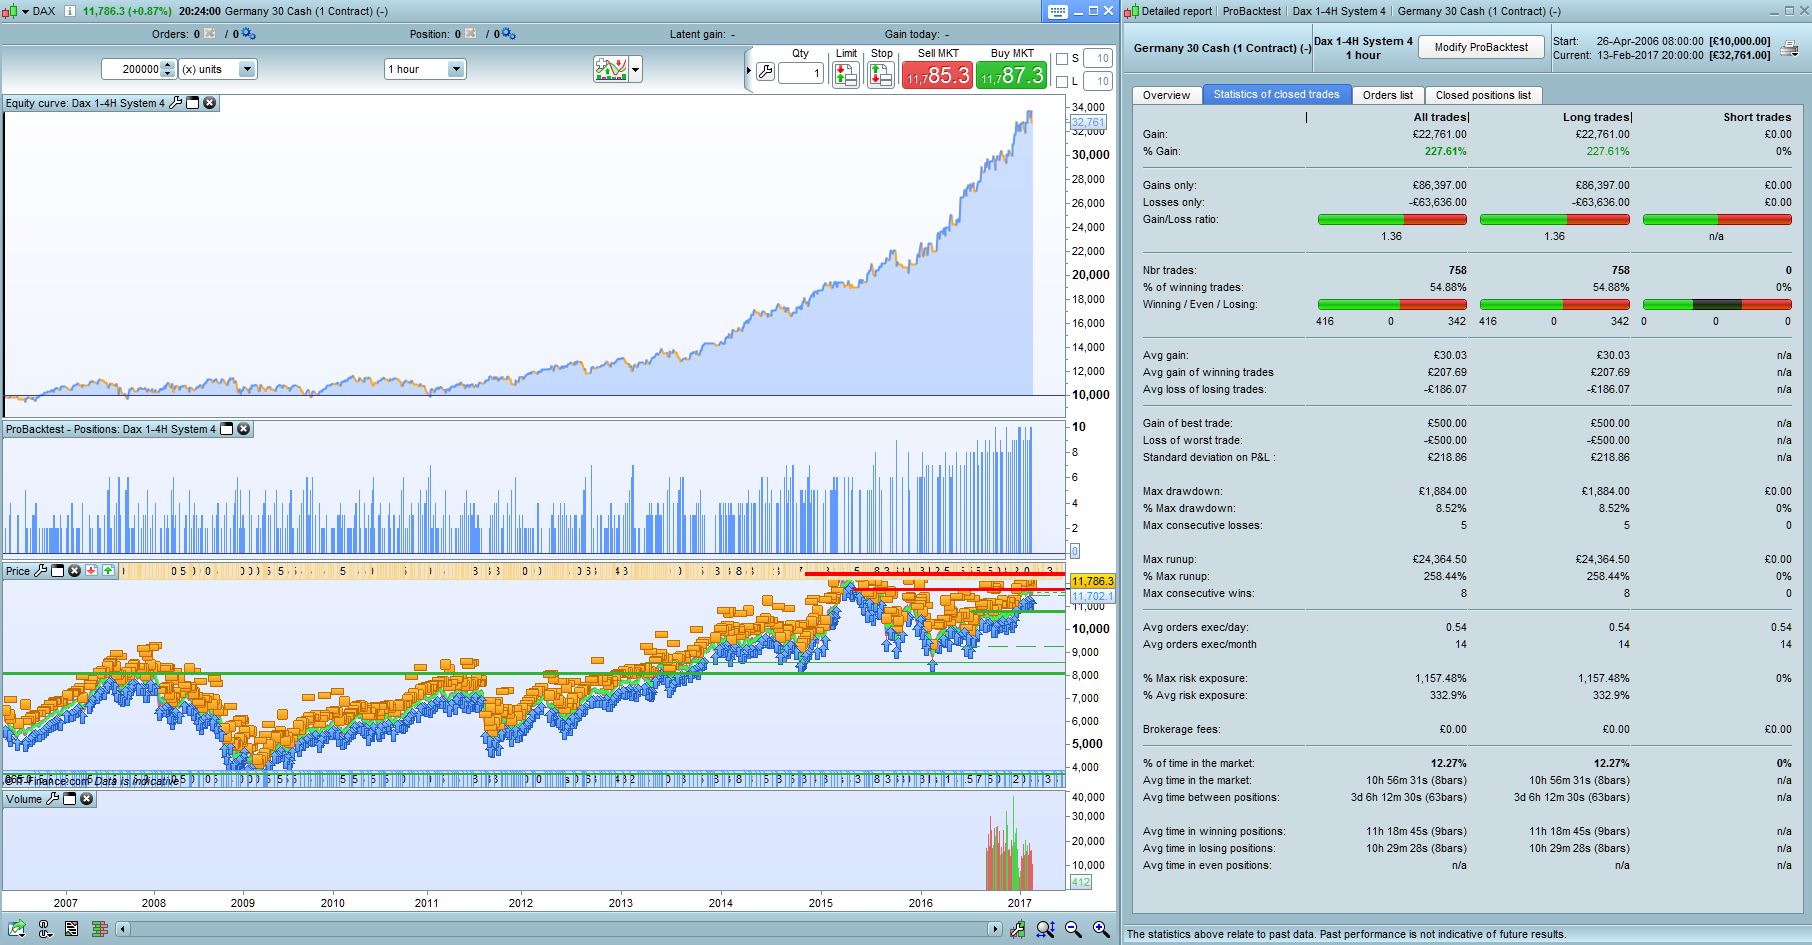
Task: Enable the S checkbox in order panel
Action: pyautogui.click(x=1062, y=59)
